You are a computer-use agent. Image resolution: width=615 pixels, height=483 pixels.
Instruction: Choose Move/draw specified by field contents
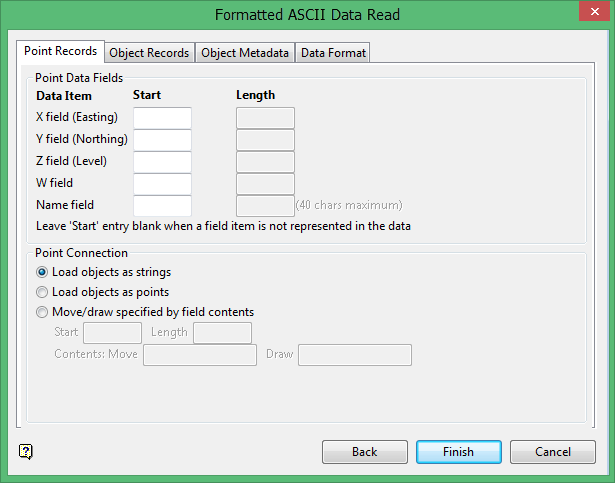click(x=42, y=312)
